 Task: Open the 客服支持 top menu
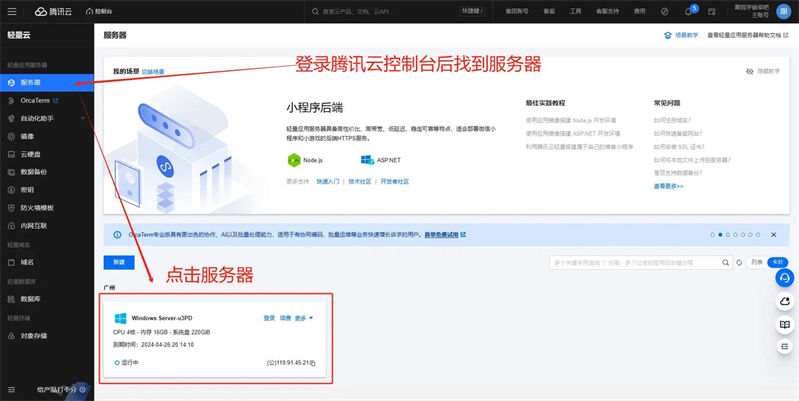pos(607,11)
